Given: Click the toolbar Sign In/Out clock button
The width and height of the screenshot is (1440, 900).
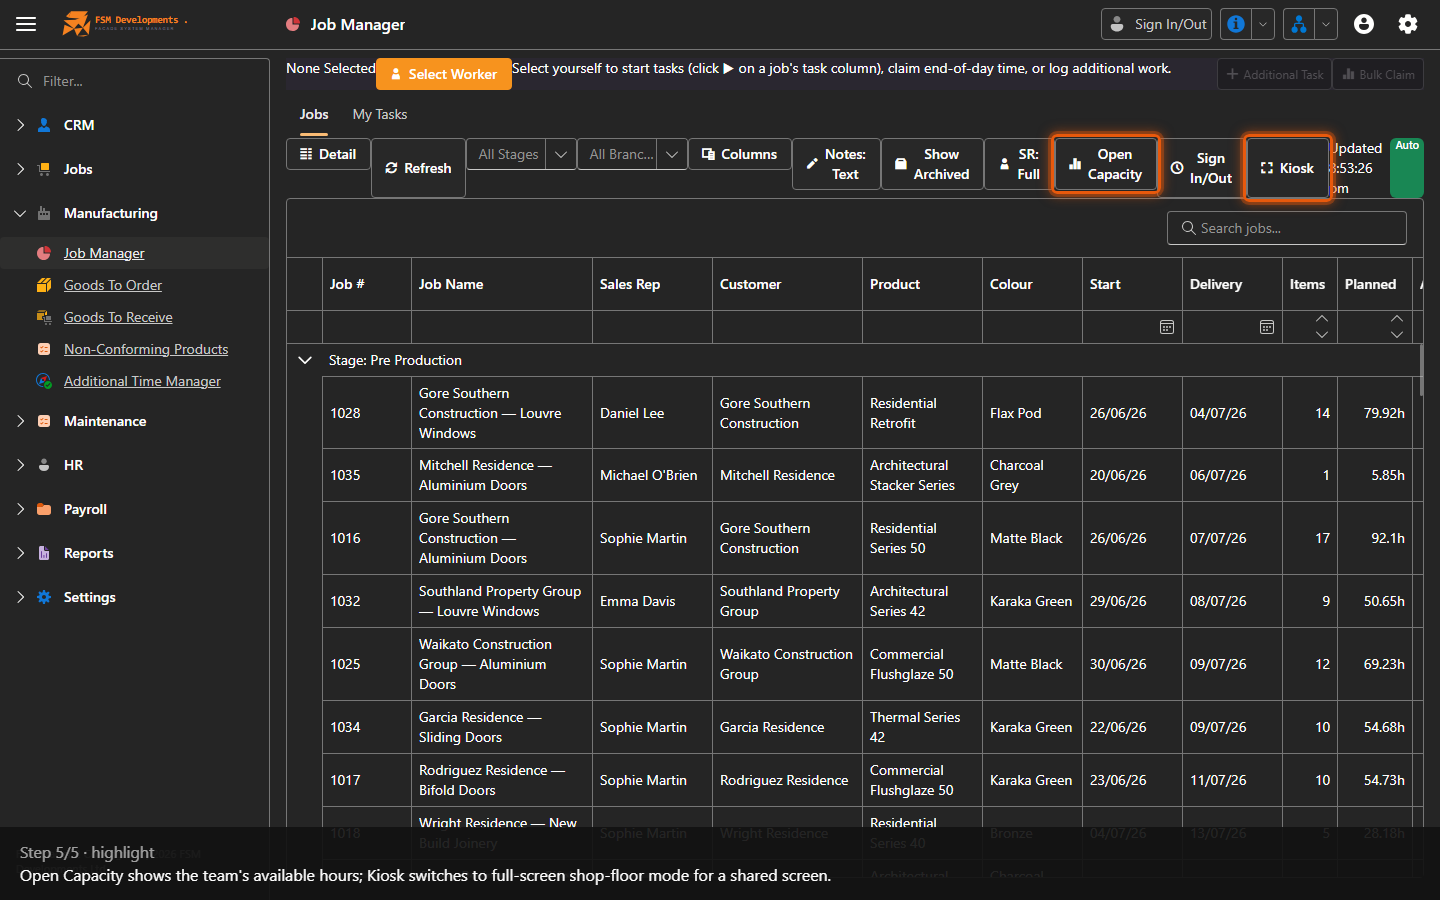Looking at the screenshot, I should pos(1201,168).
